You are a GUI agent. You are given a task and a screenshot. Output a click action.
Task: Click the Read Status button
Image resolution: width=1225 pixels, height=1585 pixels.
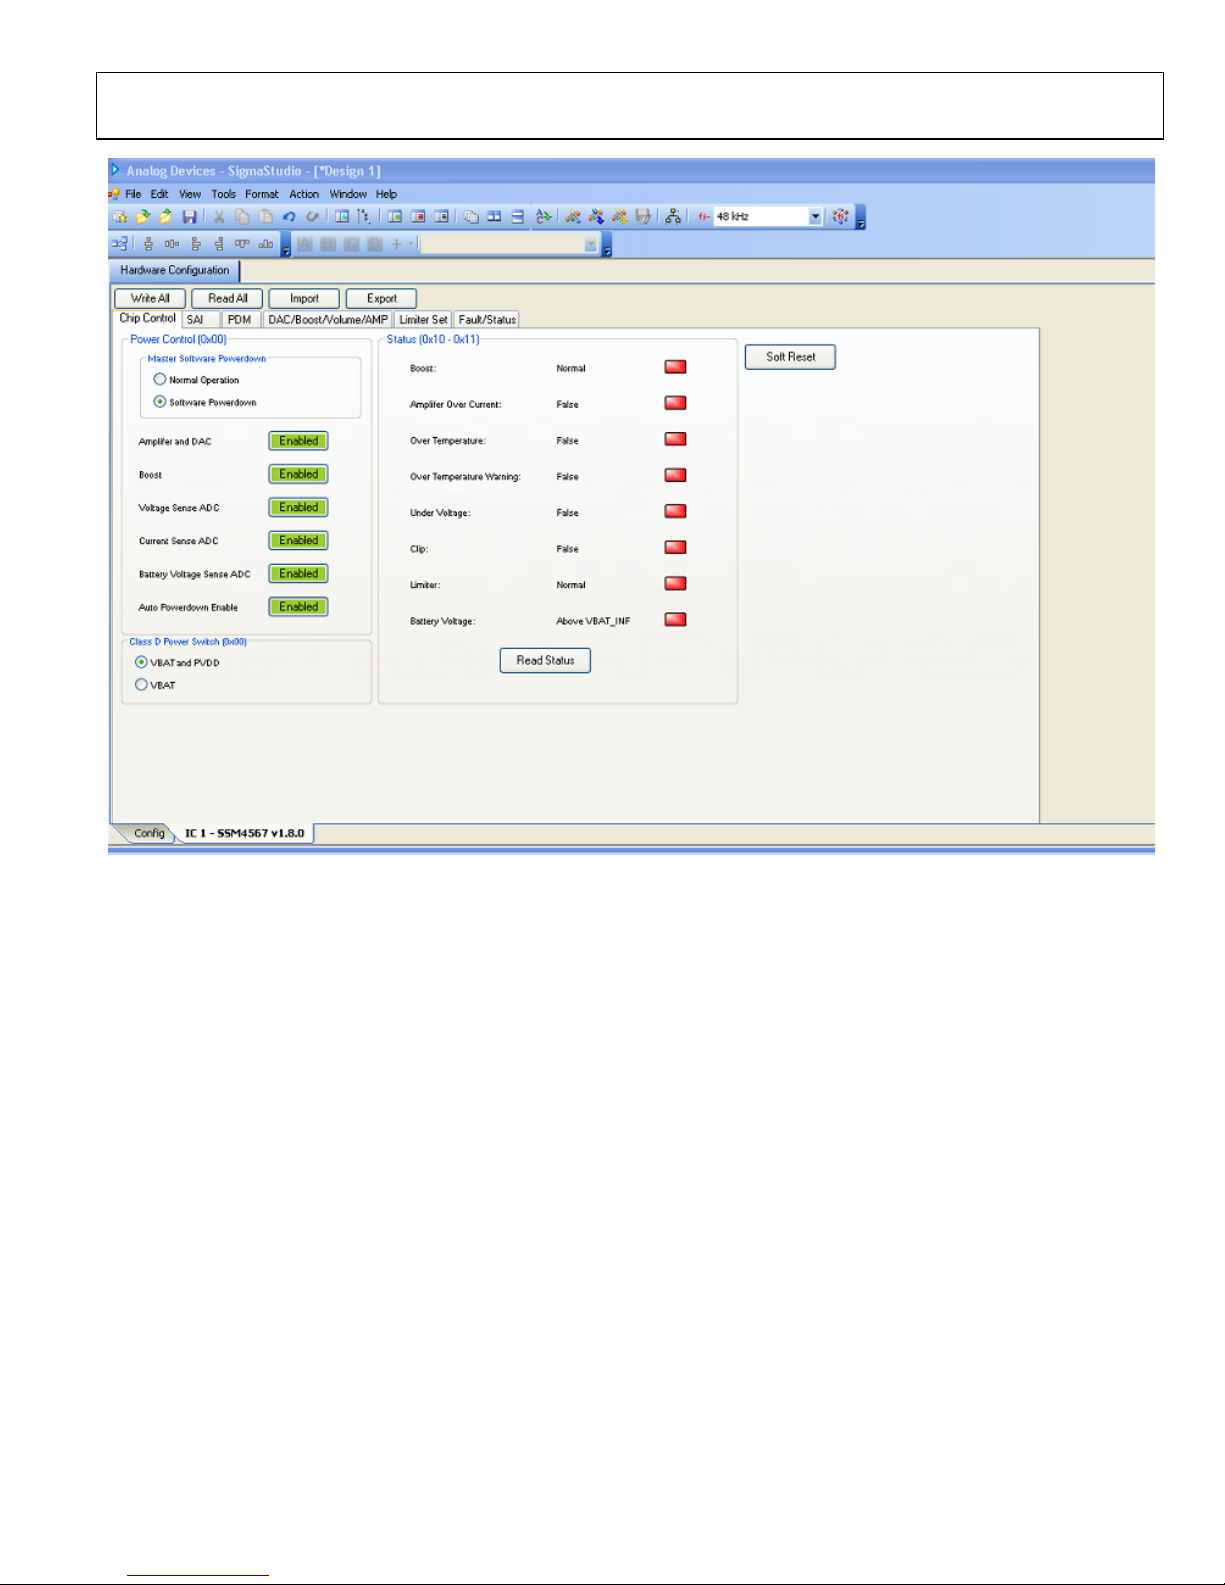pos(545,661)
